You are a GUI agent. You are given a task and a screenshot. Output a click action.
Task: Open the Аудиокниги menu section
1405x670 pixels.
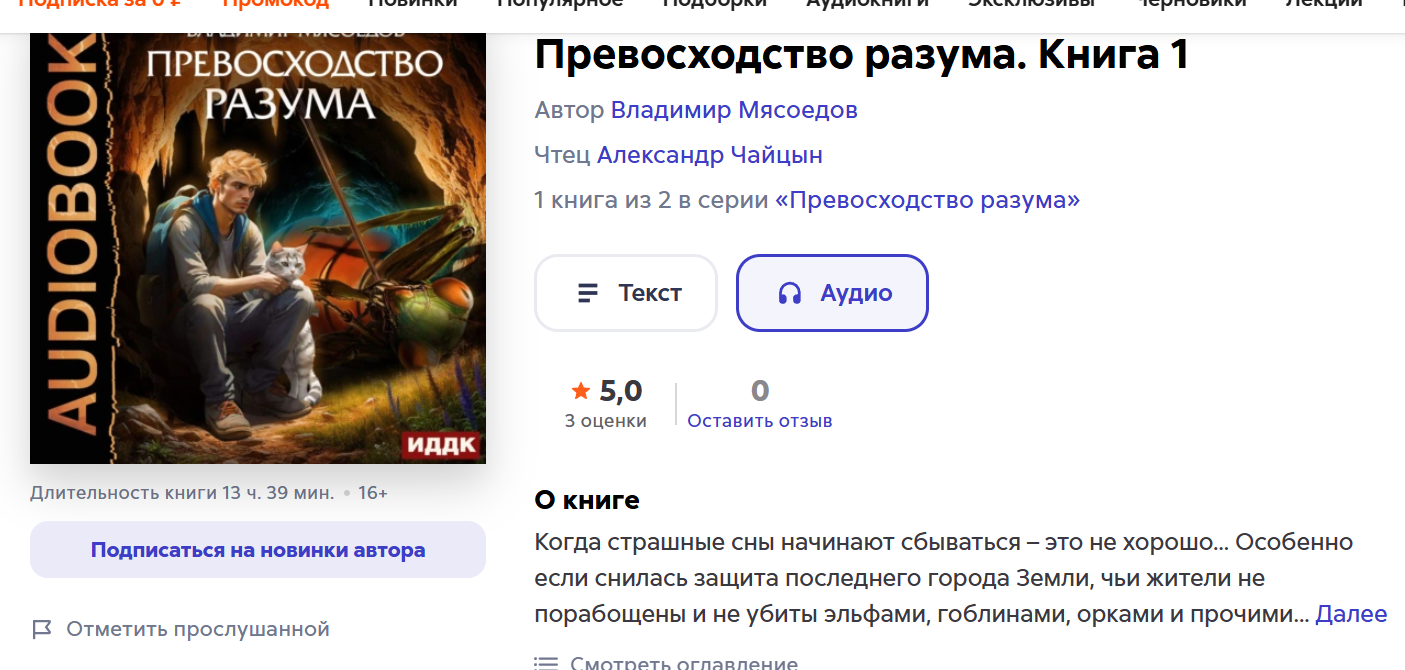pyautogui.click(x=868, y=3)
